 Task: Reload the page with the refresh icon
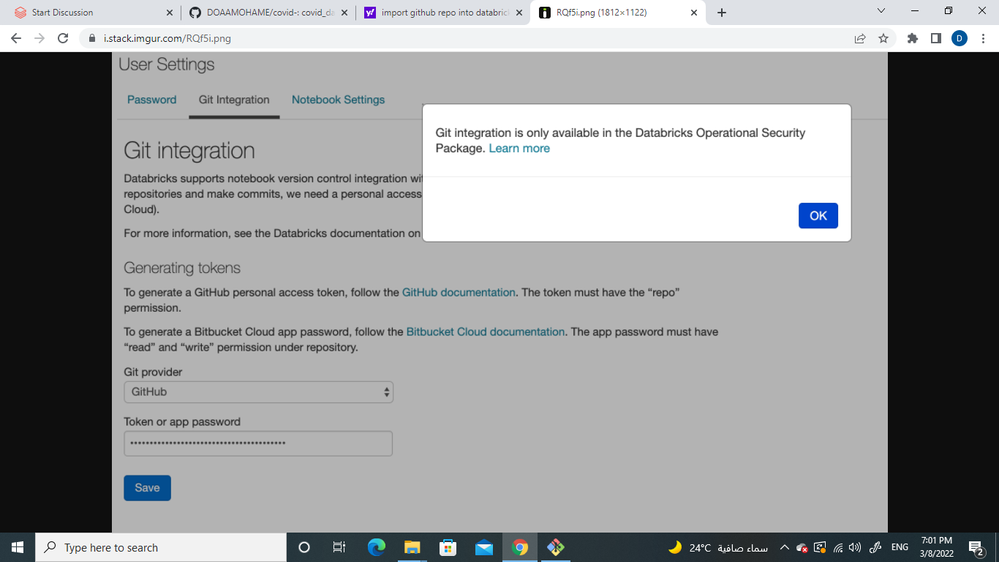(63, 39)
